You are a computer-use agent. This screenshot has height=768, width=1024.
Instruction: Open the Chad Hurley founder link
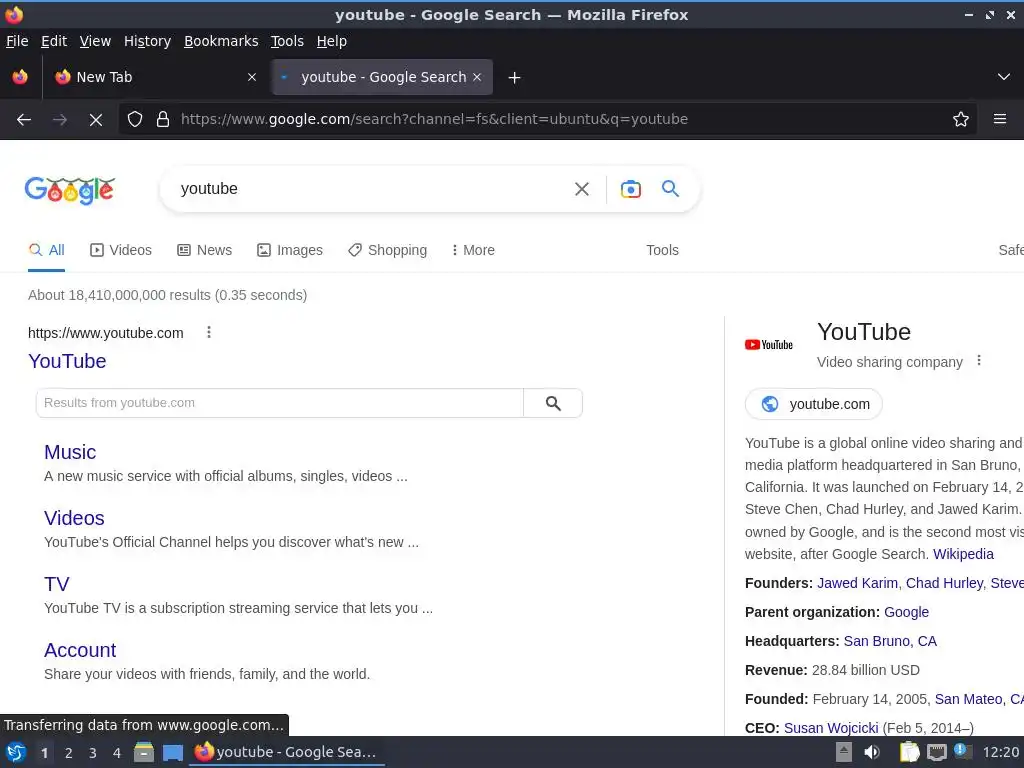click(x=944, y=583)
